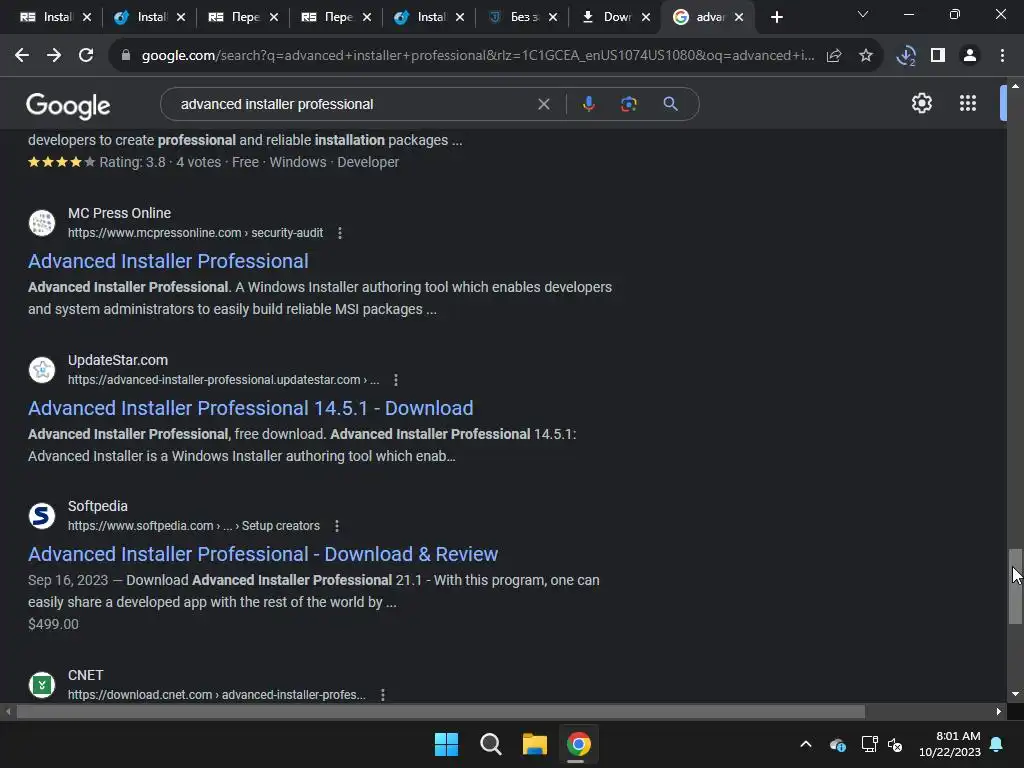Bookmark this page with star icon

pyautogui.click(x=866, y=56)
